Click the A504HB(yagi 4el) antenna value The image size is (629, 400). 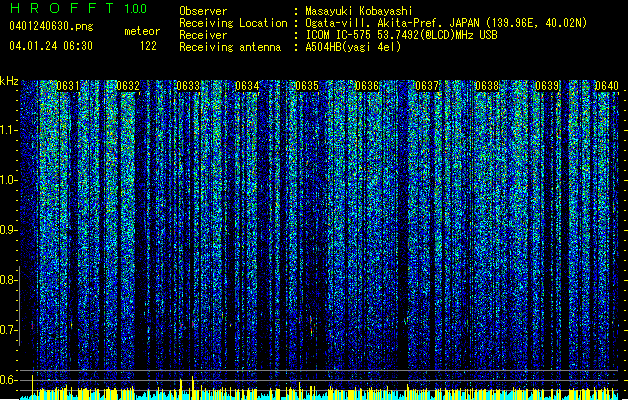(353, 47)
